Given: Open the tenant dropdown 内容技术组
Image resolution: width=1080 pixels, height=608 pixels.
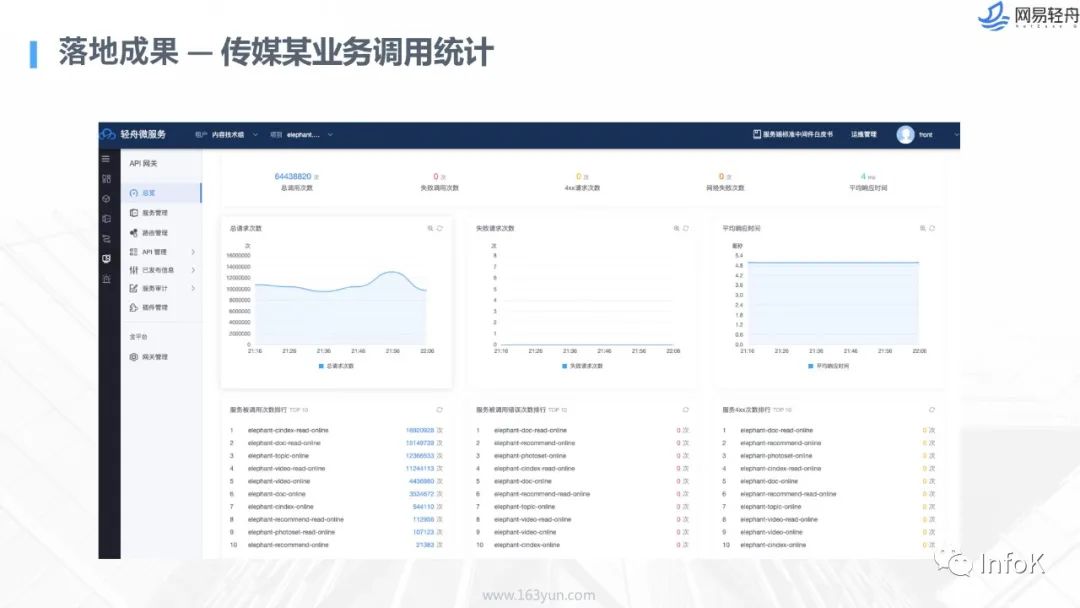Looking at the screenshot, I should 227,135.
